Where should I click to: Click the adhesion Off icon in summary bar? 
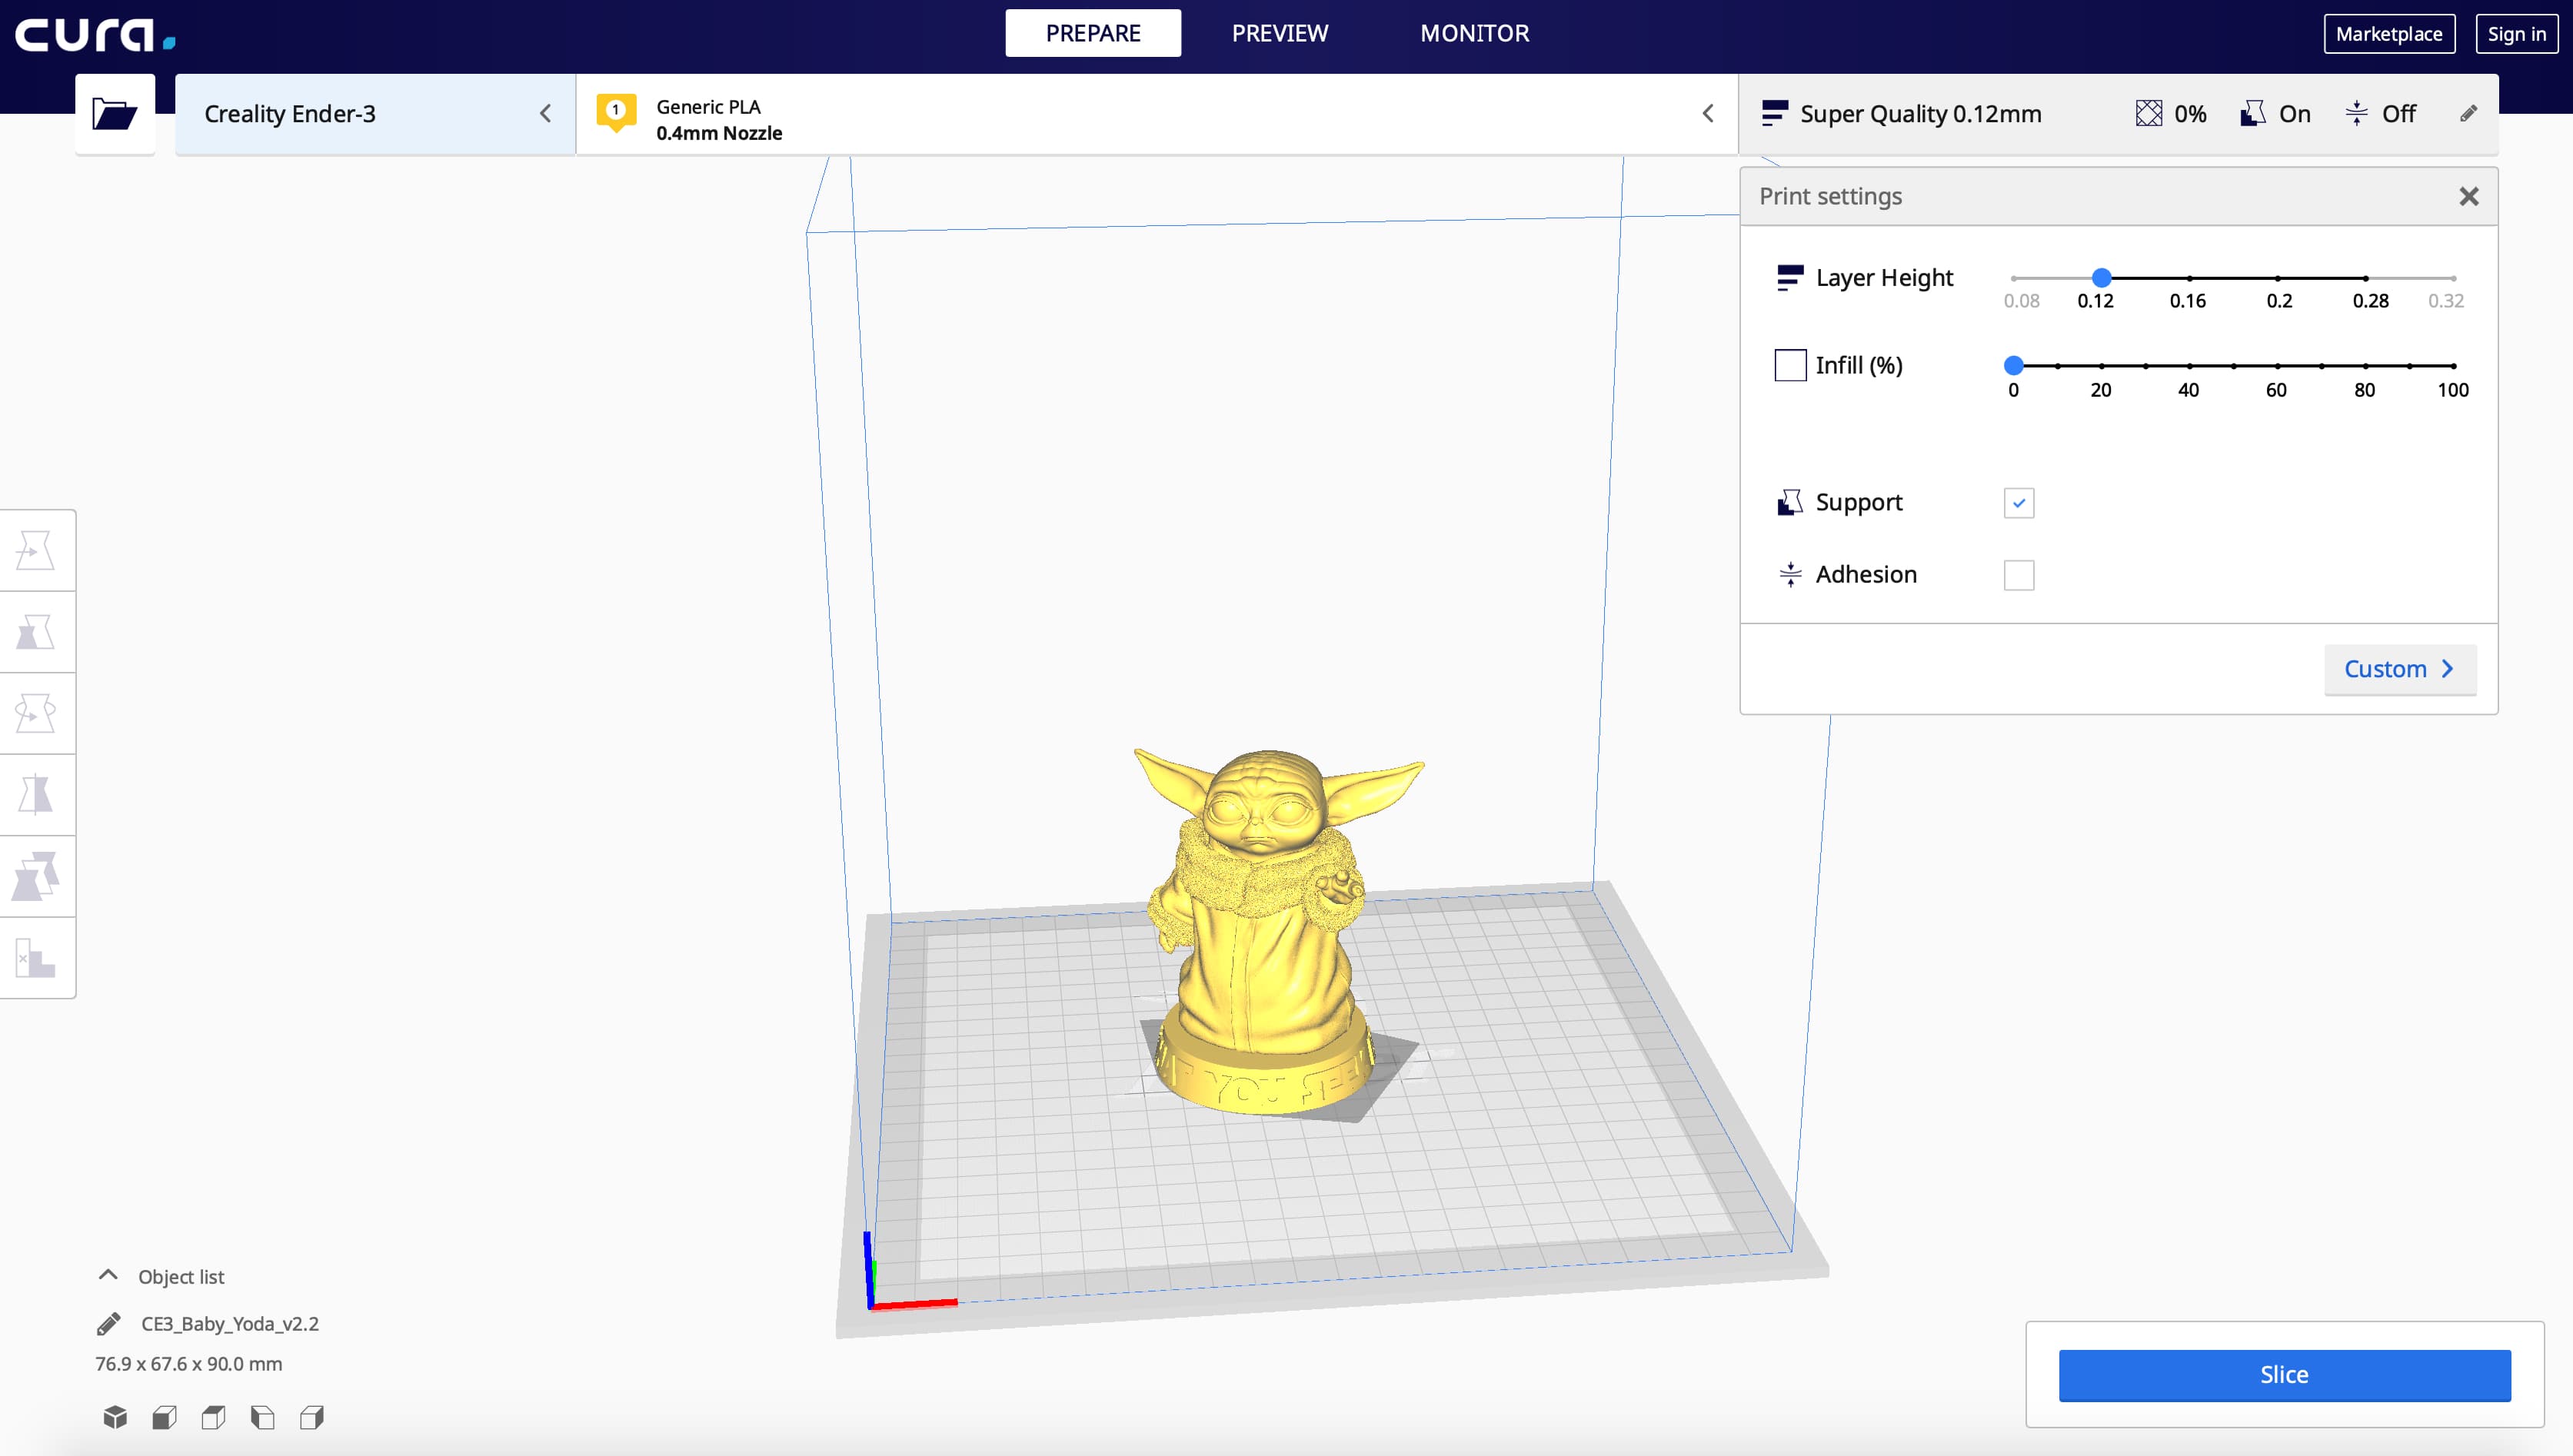click(x=2356, y=113)
